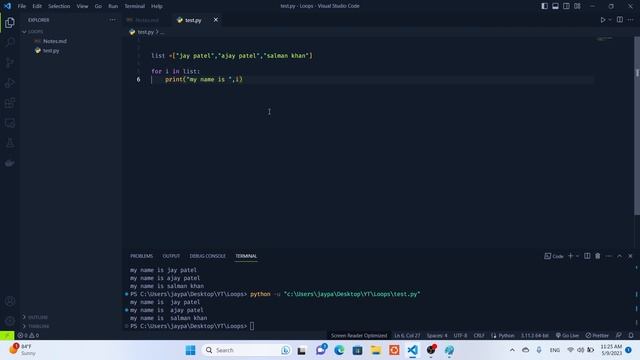This screenshot has height=360, width=640.
Task: Create a new terminal with plus
Action: point(571,256)
